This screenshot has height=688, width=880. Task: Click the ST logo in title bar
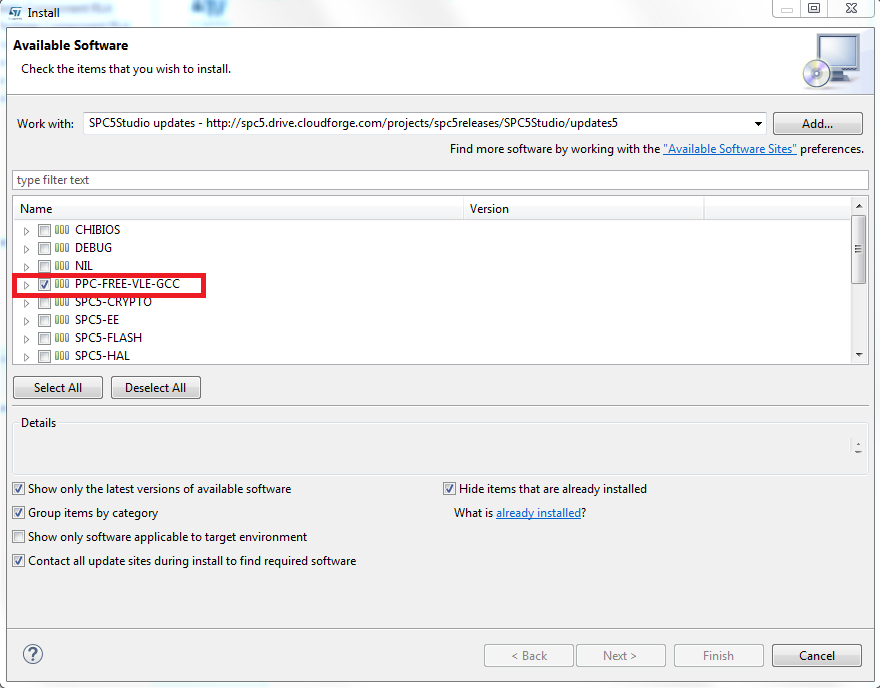(x=15, y=12)
